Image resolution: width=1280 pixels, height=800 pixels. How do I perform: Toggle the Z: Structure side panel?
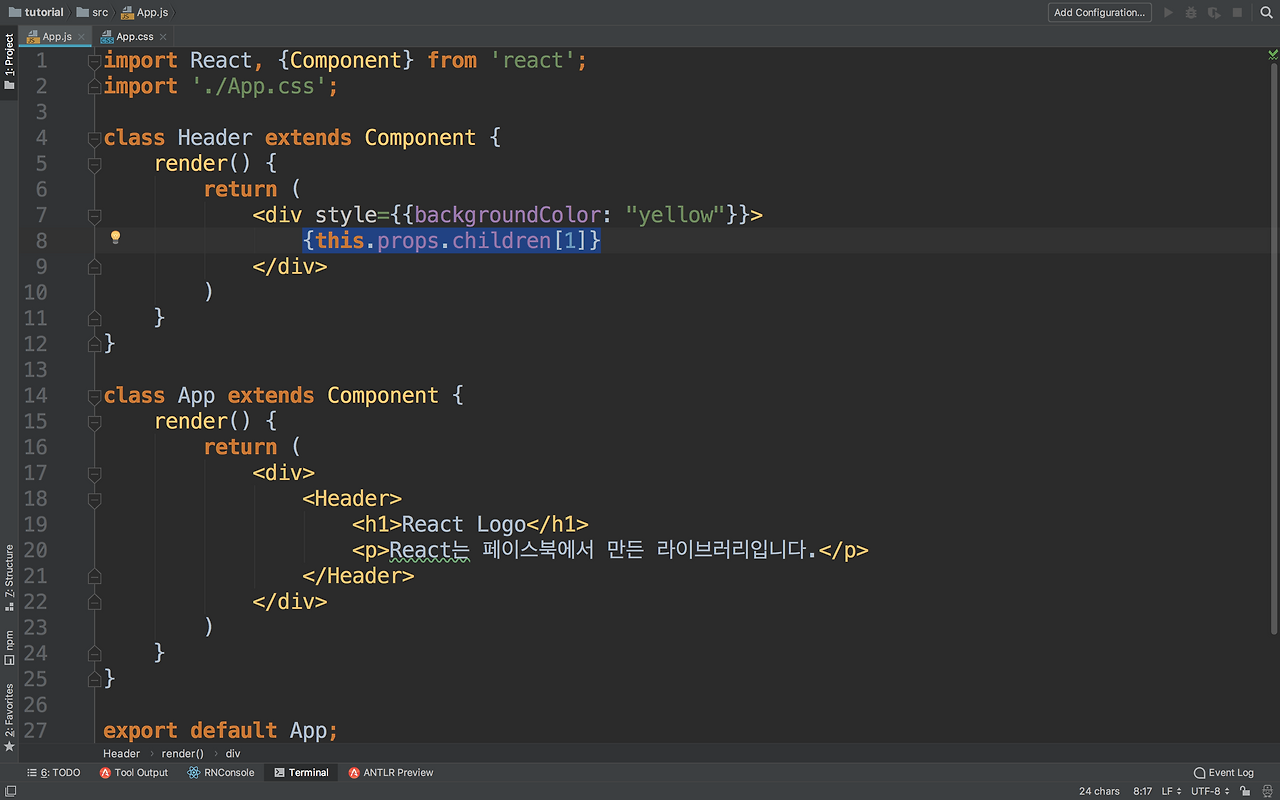[9, 578]
